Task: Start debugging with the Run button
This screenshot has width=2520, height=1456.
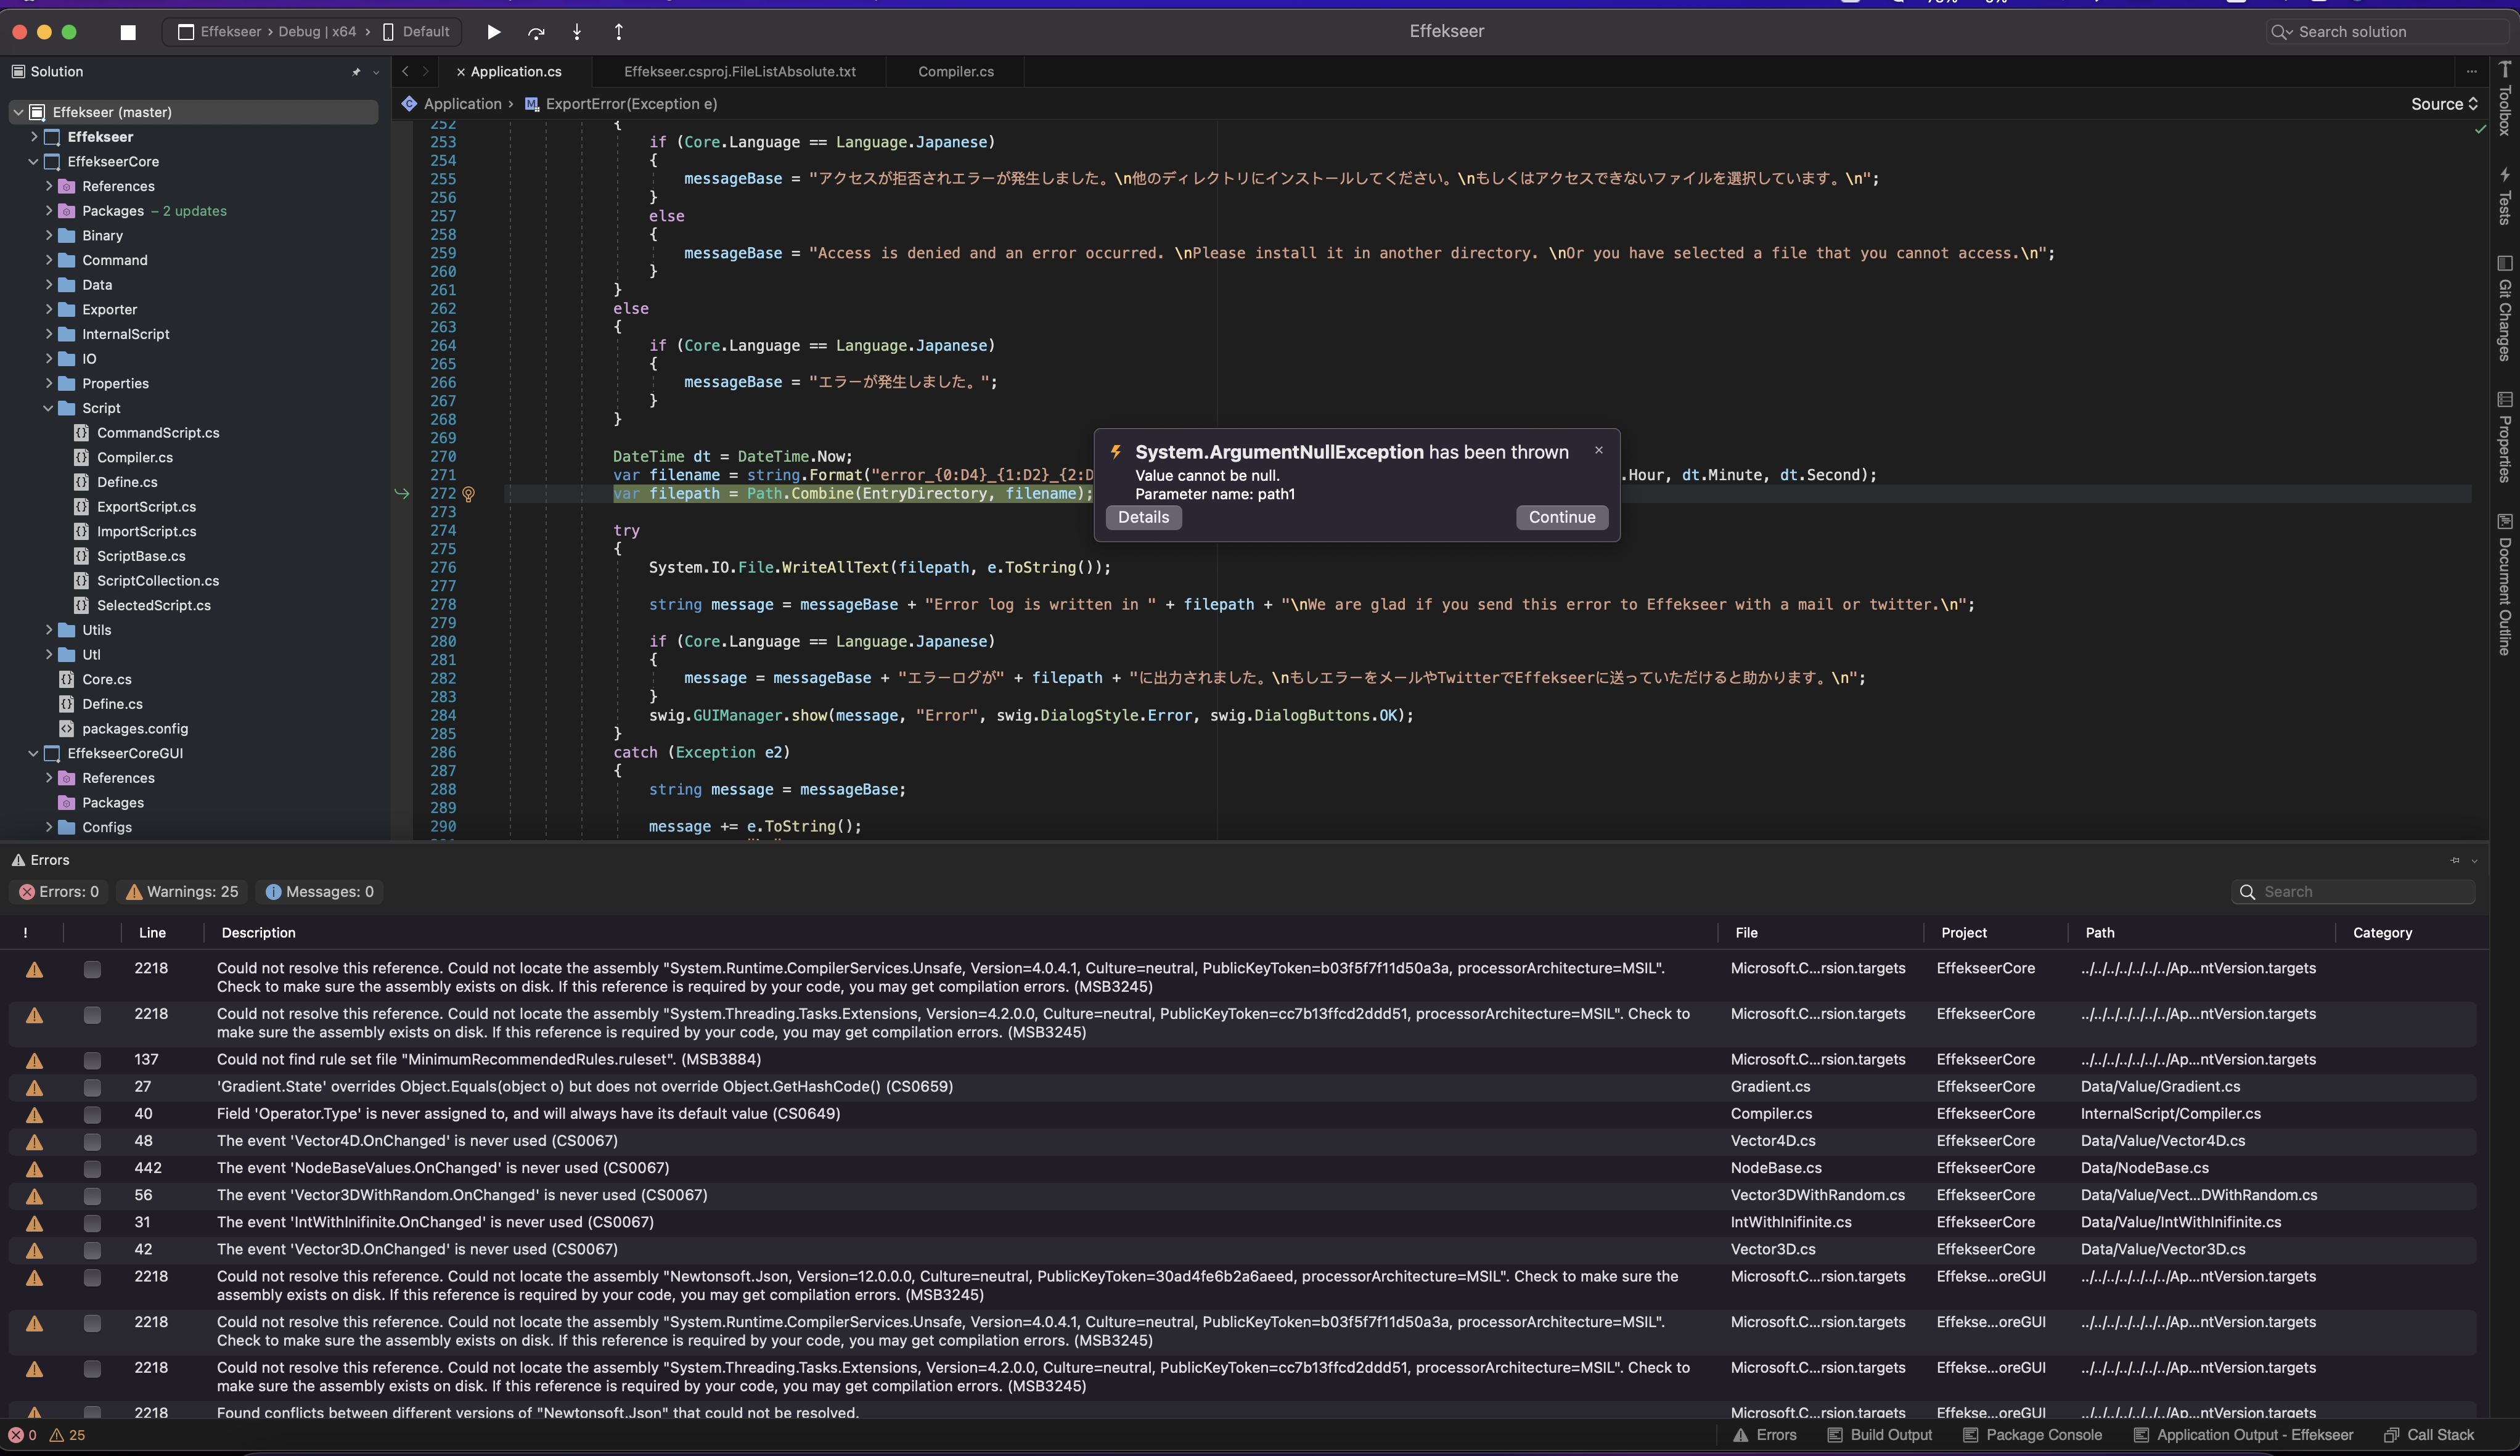Action: coord(493,31)
